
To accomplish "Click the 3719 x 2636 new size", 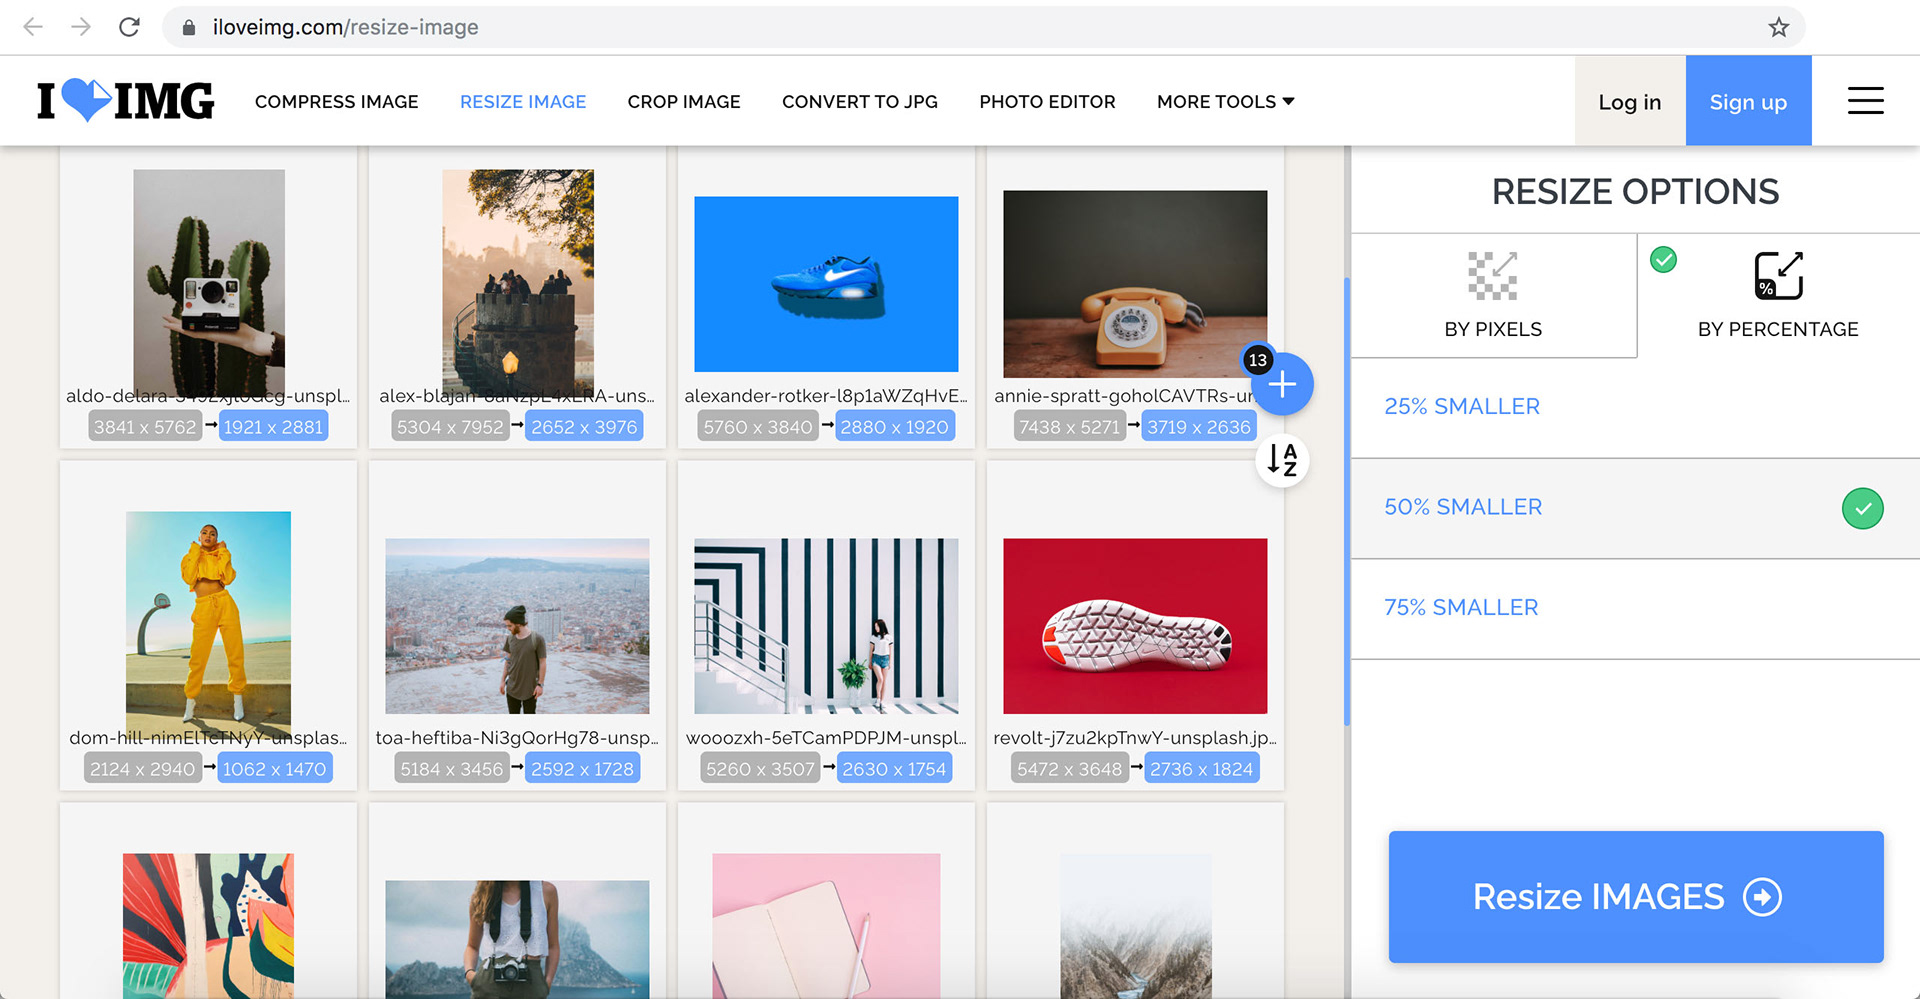I will pyautogui.click(x=1199, y=427).
